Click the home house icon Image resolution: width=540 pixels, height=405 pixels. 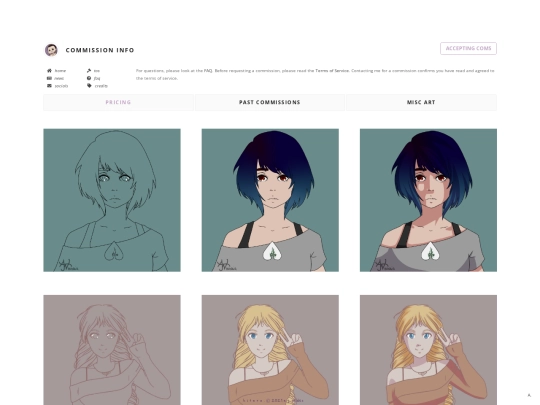coord(49,71)
